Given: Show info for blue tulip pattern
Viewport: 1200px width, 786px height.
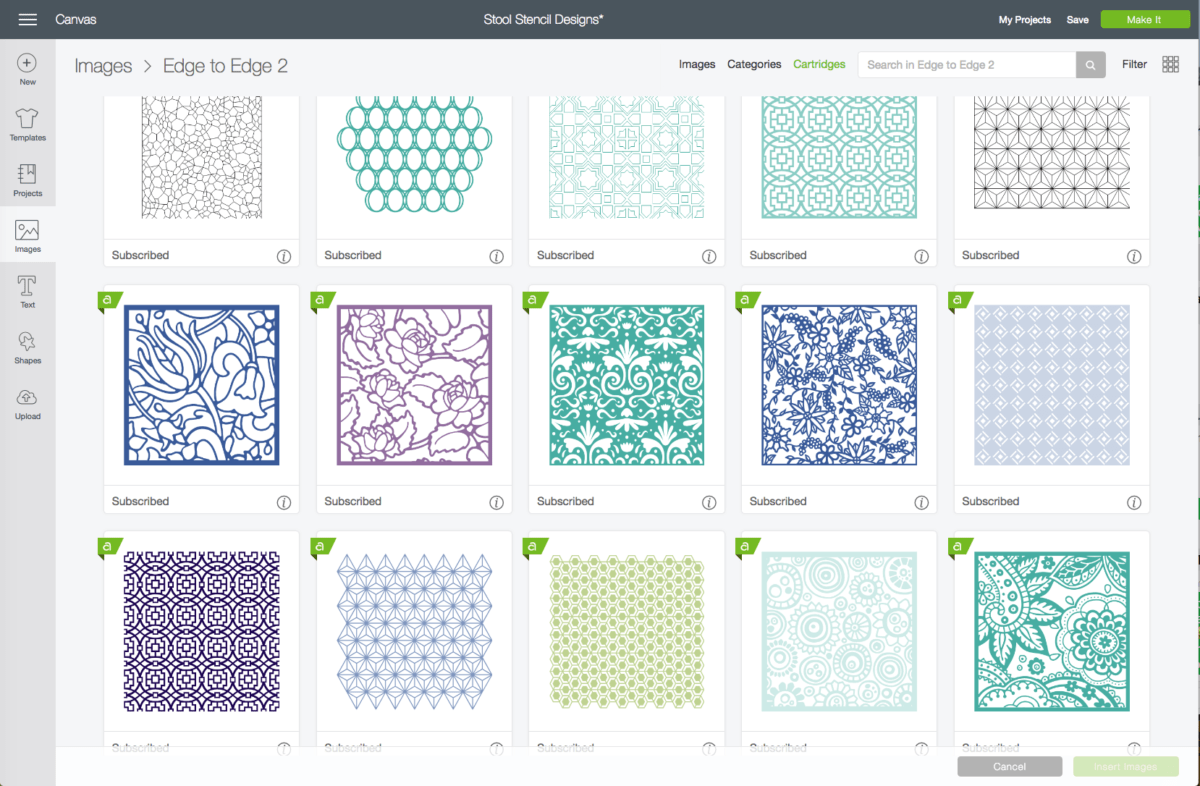Looking at the screenshot, I should [x=284, y=503].
